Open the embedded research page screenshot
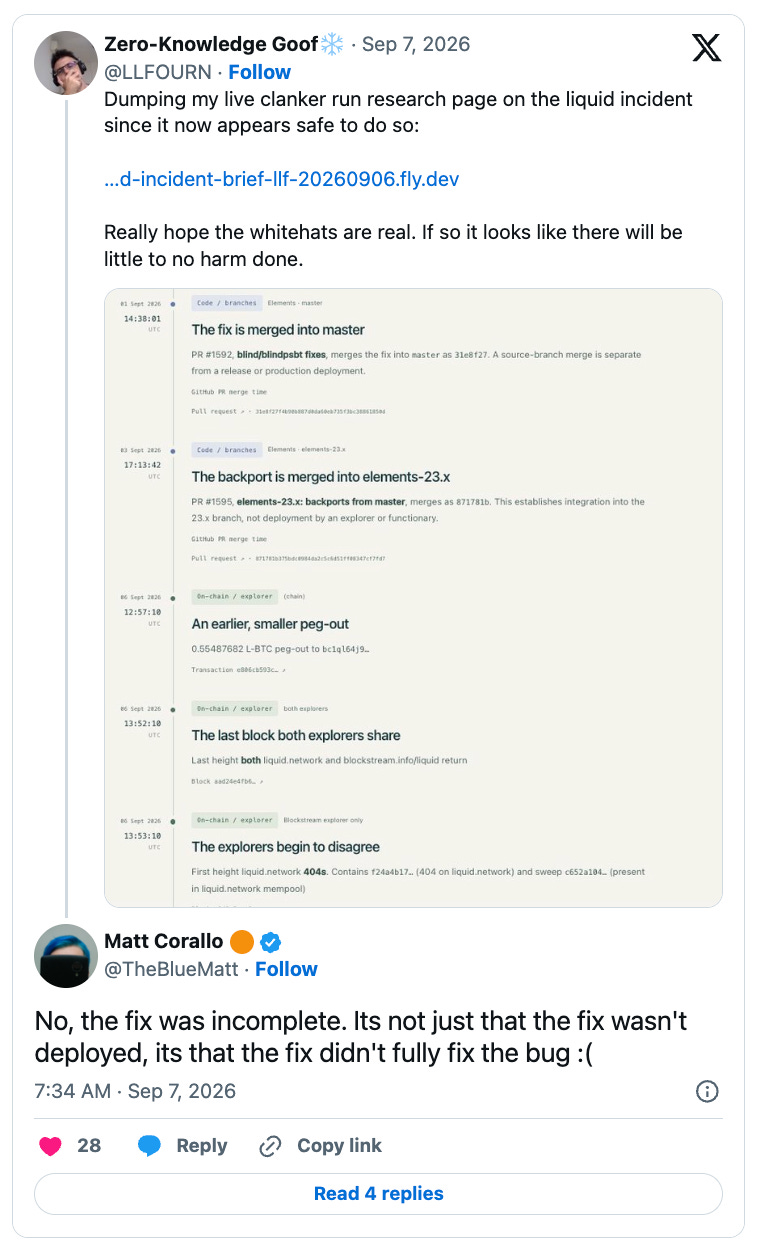758x1254 pixels. (x=413, y=598)
